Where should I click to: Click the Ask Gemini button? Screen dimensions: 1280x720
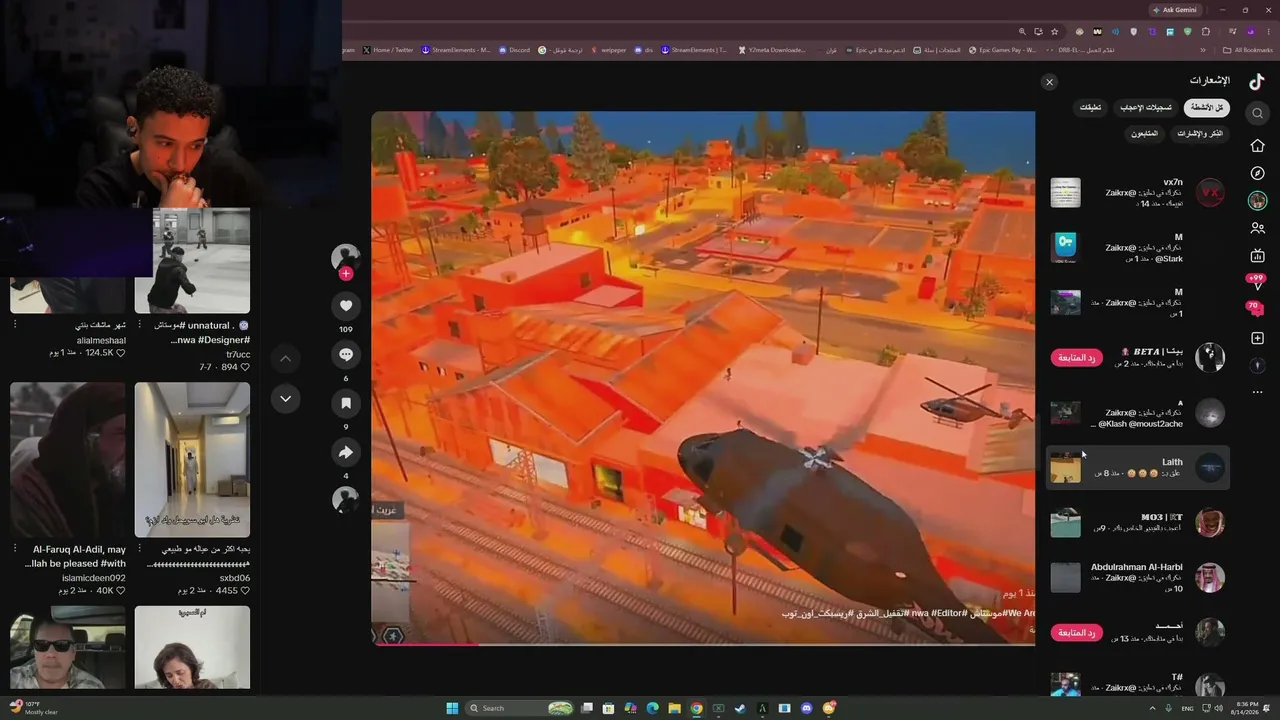(x=1175, y=10)
